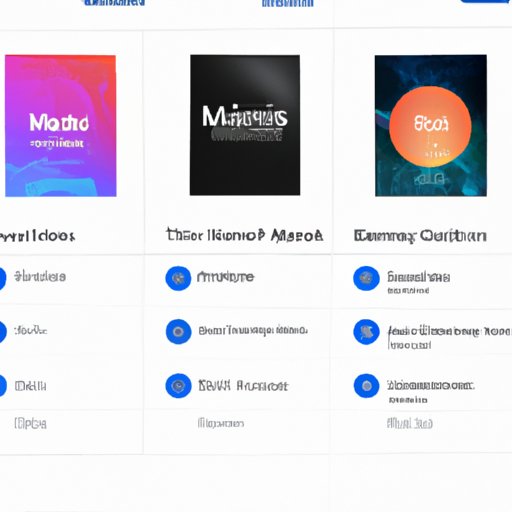Click the blue button at top right corner

pyautogui.click(x=485, y=1)
